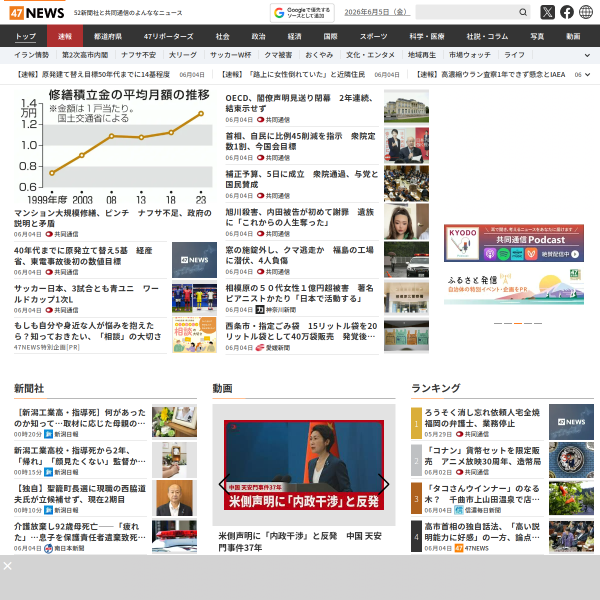The image size is (600, 600).
Task: Close the bottom ad banner X
Action: (7, 566)
